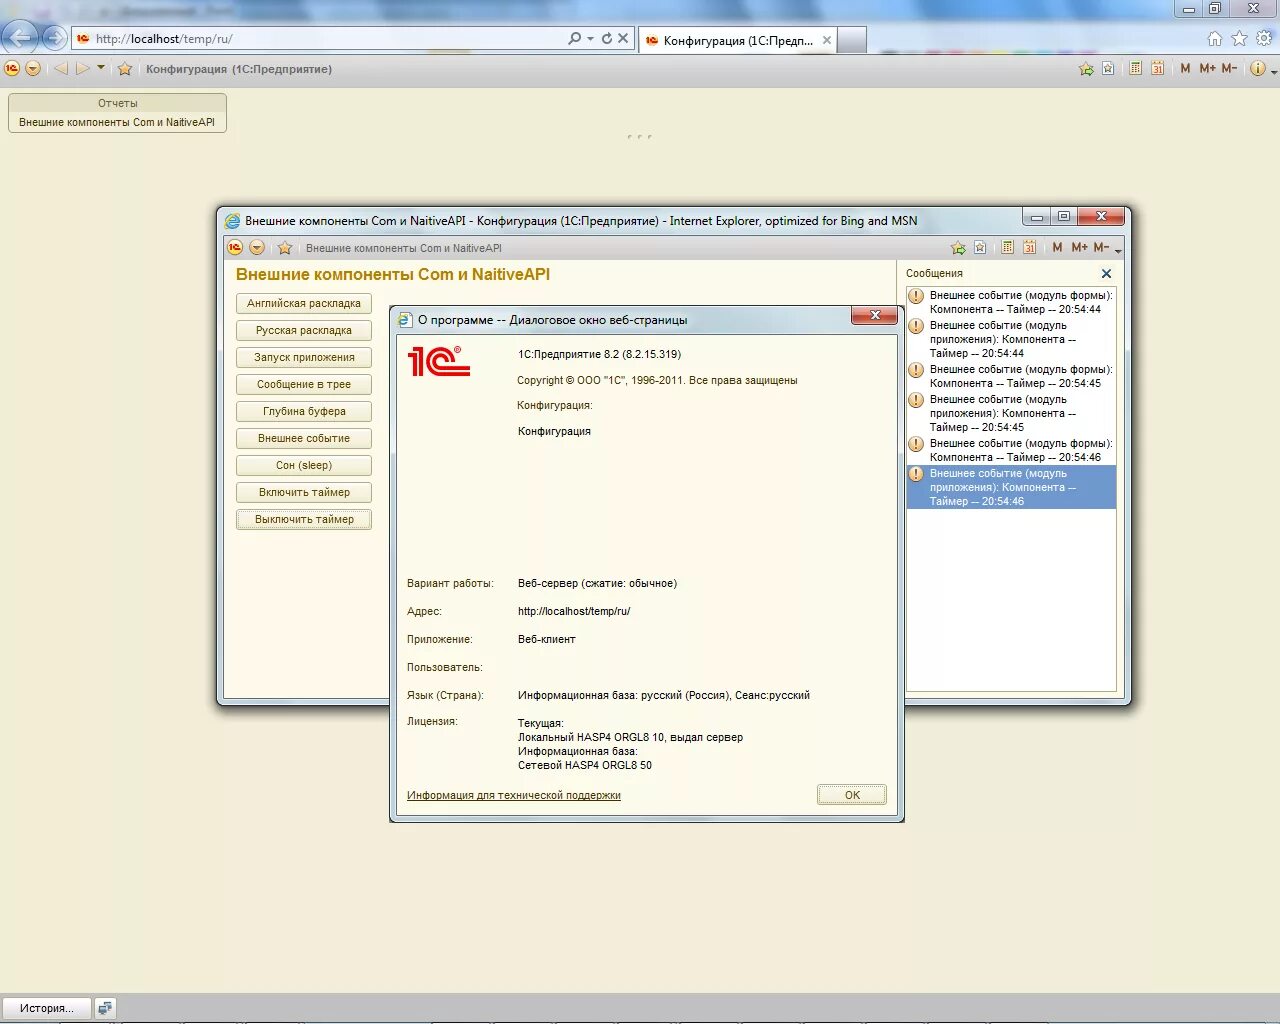
Task: Add to favorites in the popup window toolbar
Action: pyautogui.click(x=958, y=248)
